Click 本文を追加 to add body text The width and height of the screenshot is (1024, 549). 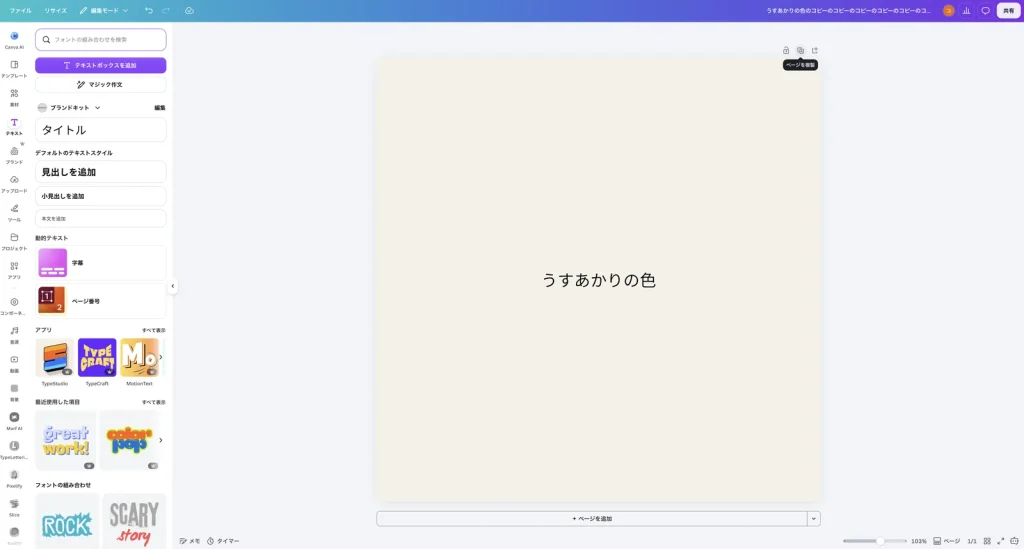pyautogui.click(x=101, y=219)
